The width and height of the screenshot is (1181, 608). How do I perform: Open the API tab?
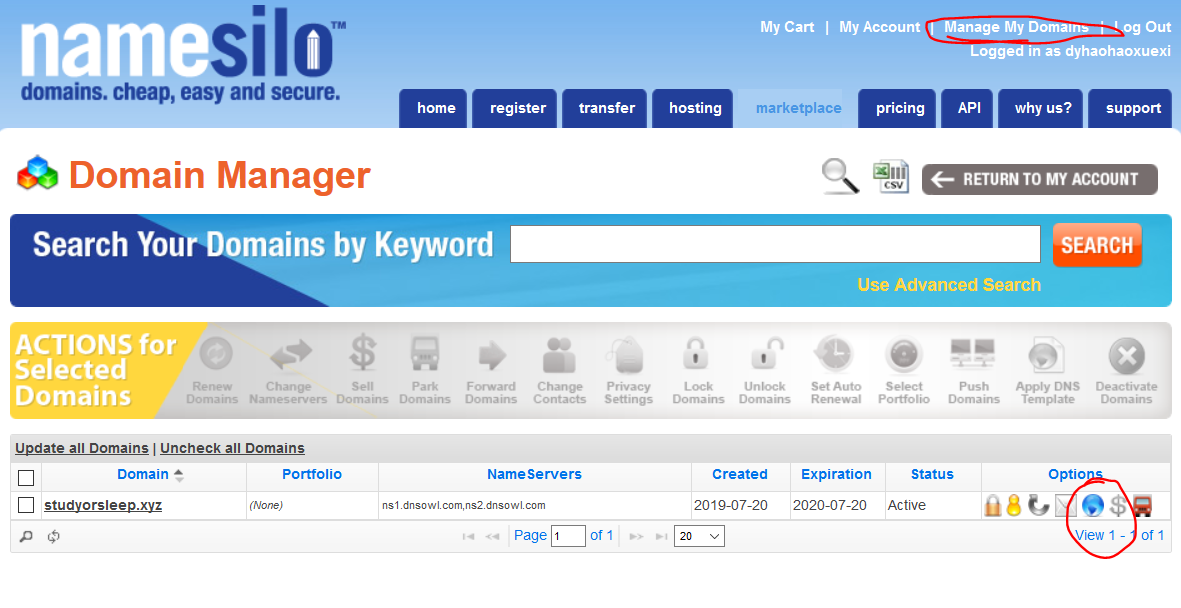tap(967, 108)
